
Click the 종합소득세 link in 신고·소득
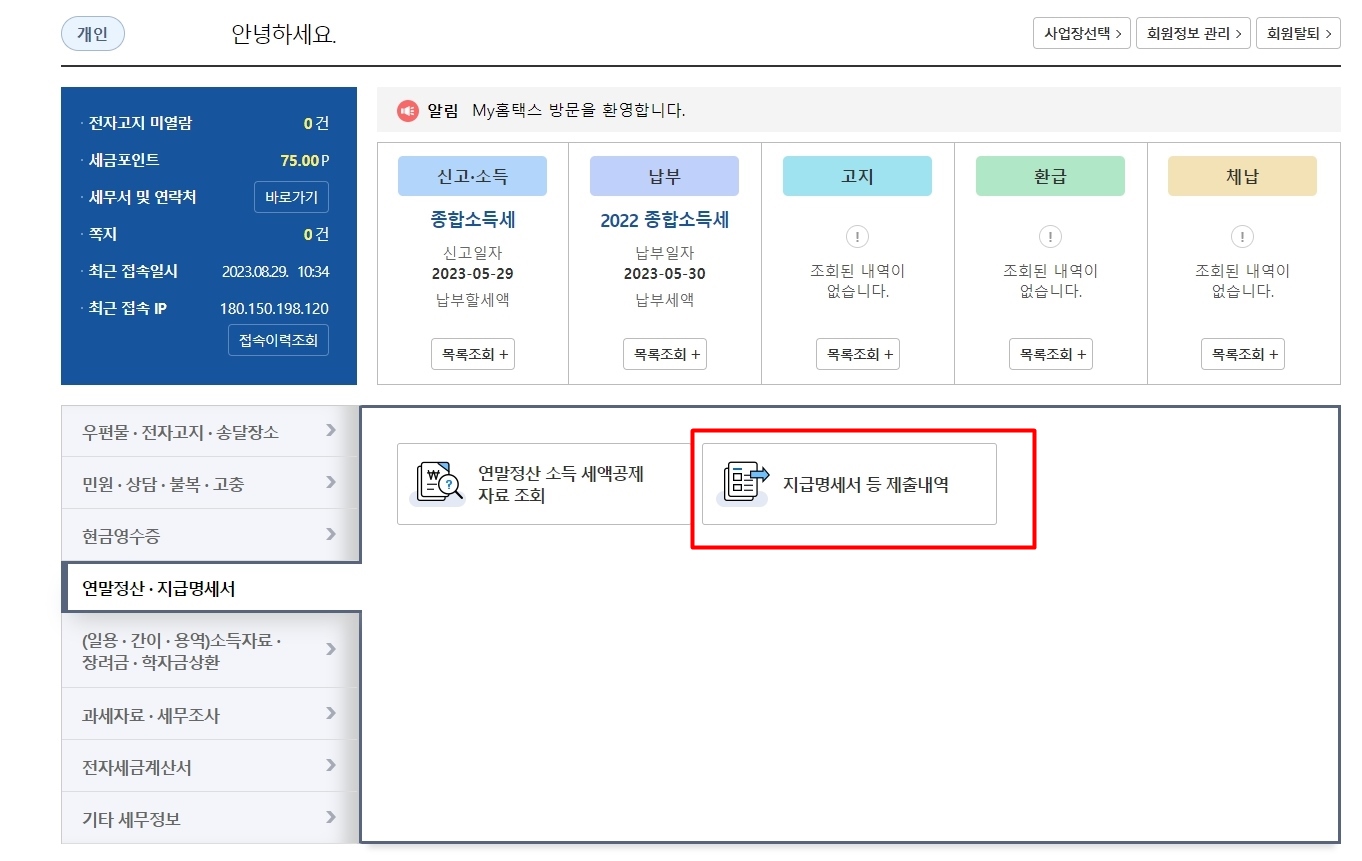[473, 219]
